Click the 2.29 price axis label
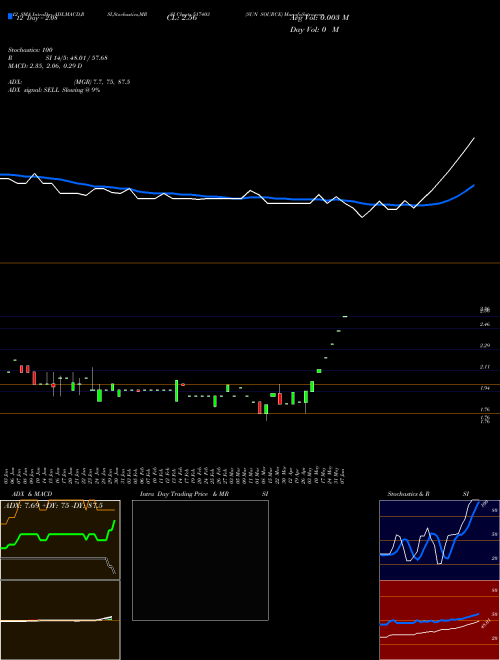 click(x=485, y=346)
